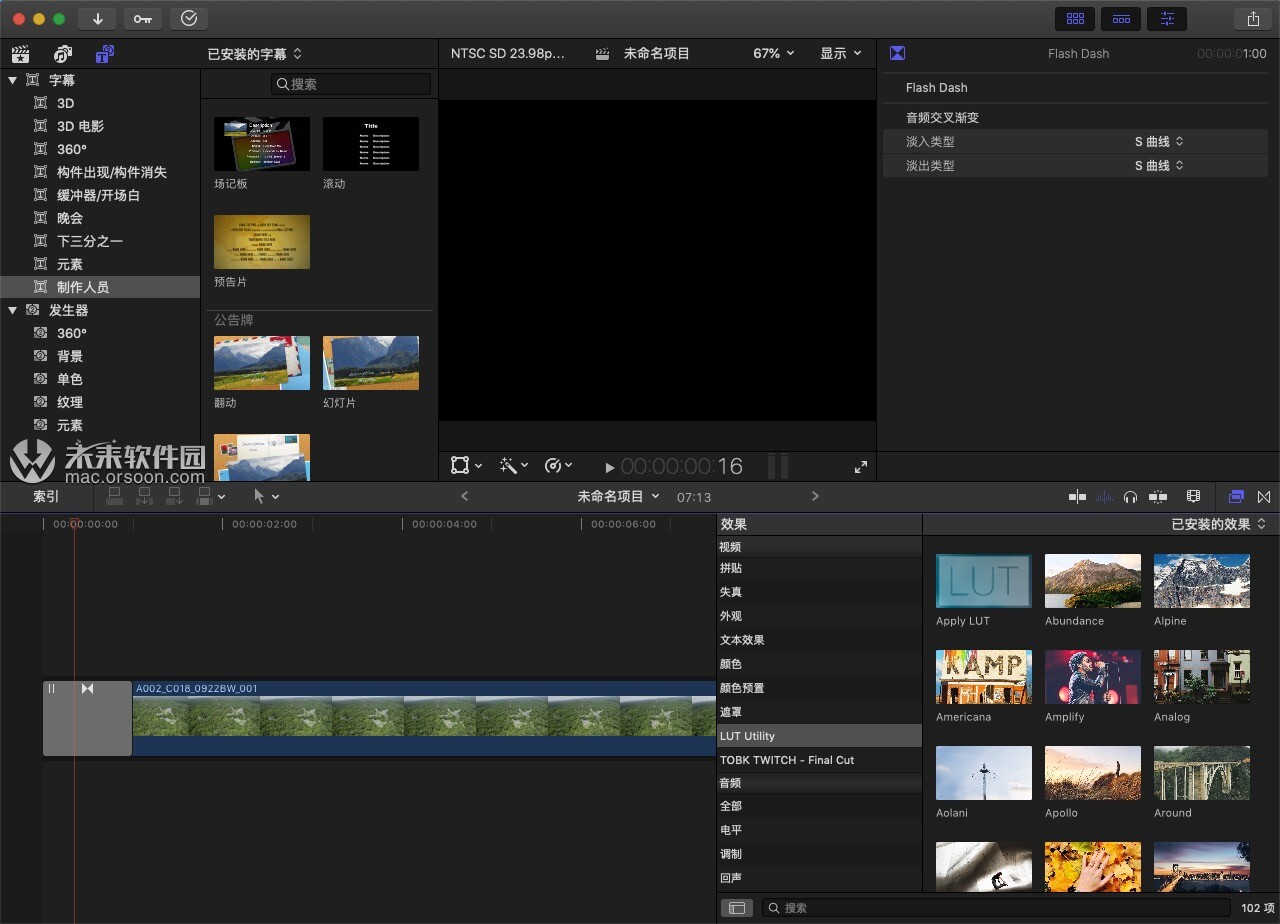Select the 滚动 title thumbnail
1280x924 pixels.
coord(371,144)
